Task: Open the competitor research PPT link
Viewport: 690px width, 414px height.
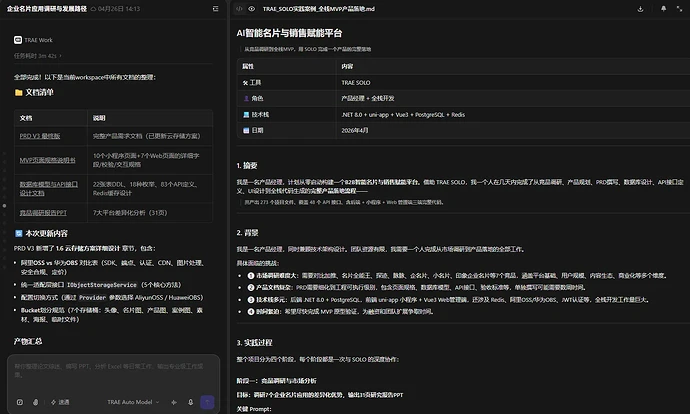Action: point(43,212)
